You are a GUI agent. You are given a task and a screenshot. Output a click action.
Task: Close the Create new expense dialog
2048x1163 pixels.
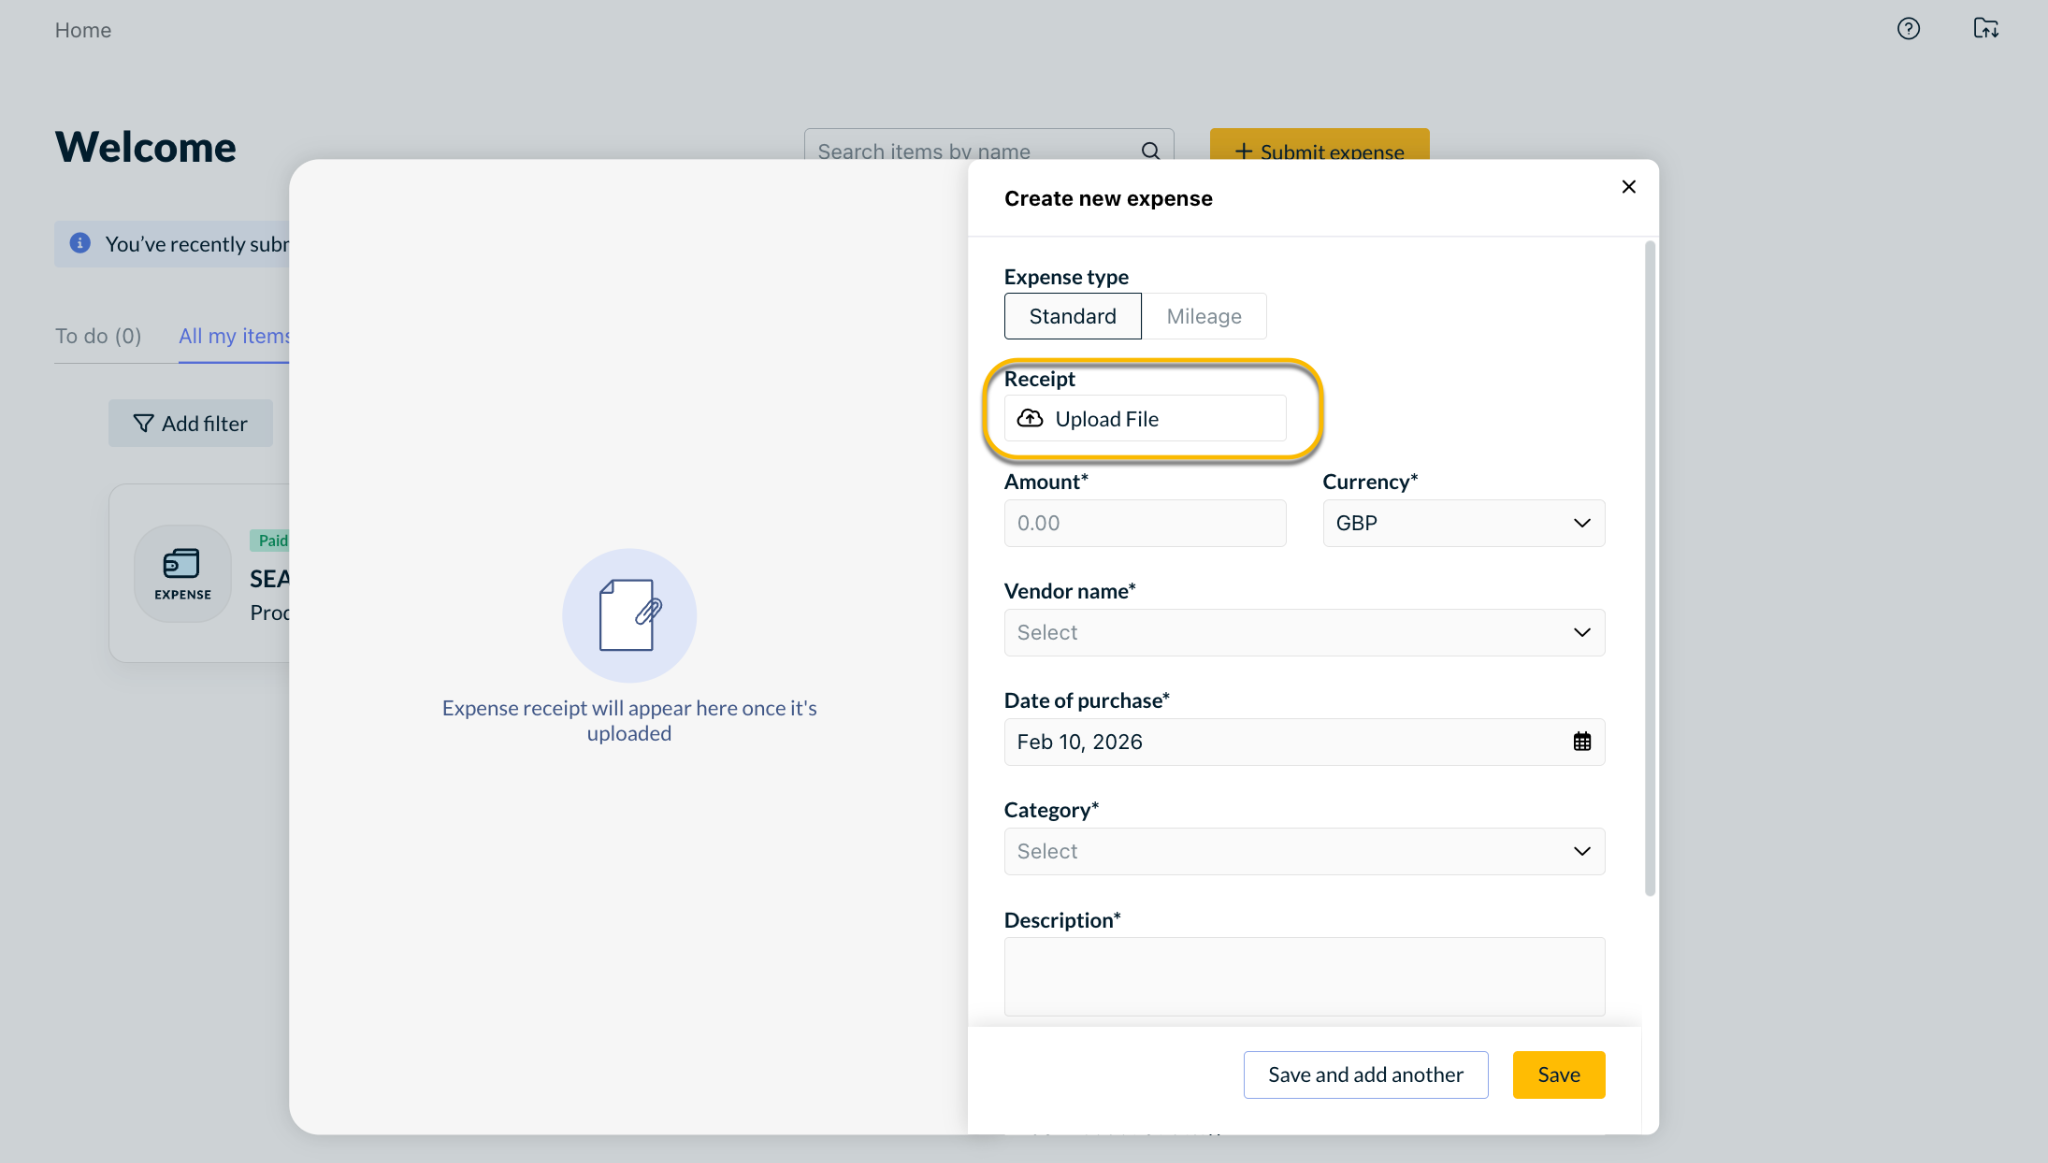coord(1628,187)
